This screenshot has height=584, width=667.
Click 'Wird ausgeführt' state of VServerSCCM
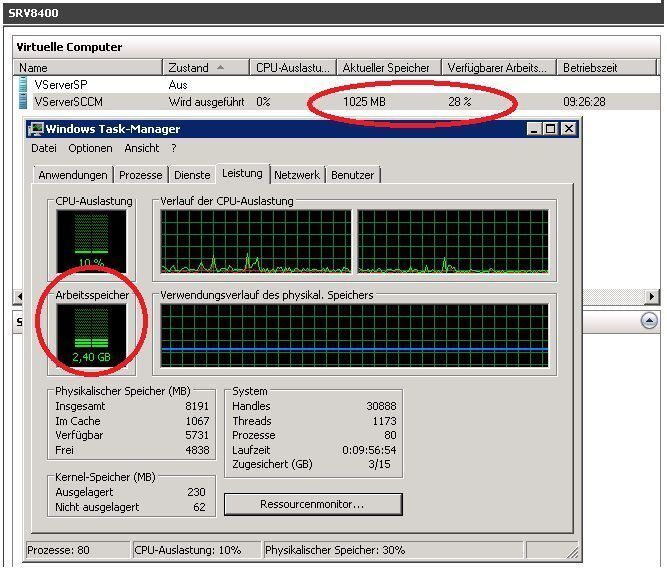[x=207, y=102]
